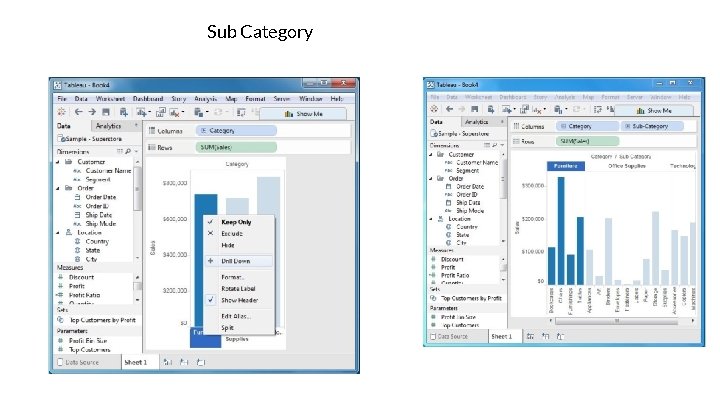The image size is (720, 405).
Task: Click the horizontal chart scrollbar in right window
Action: (617, 321)
